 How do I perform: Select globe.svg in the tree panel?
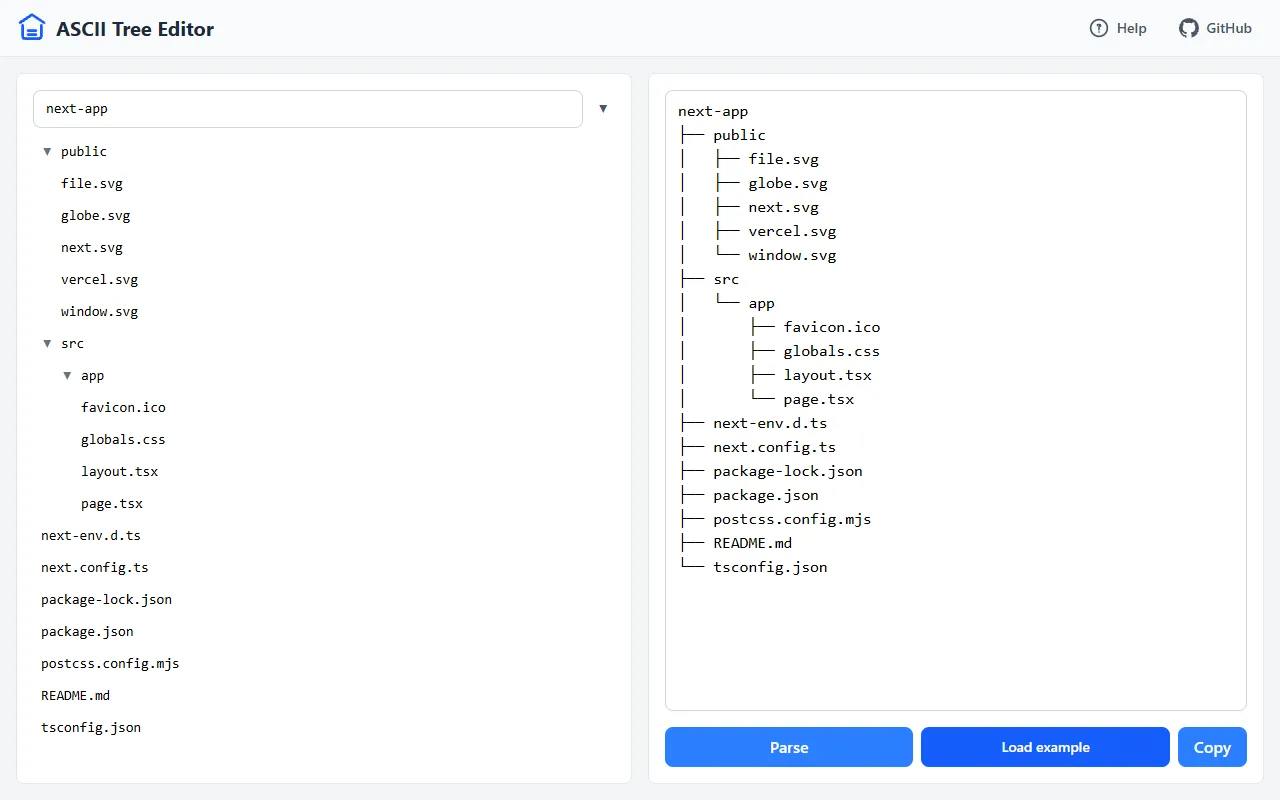[x=95, y=216]
